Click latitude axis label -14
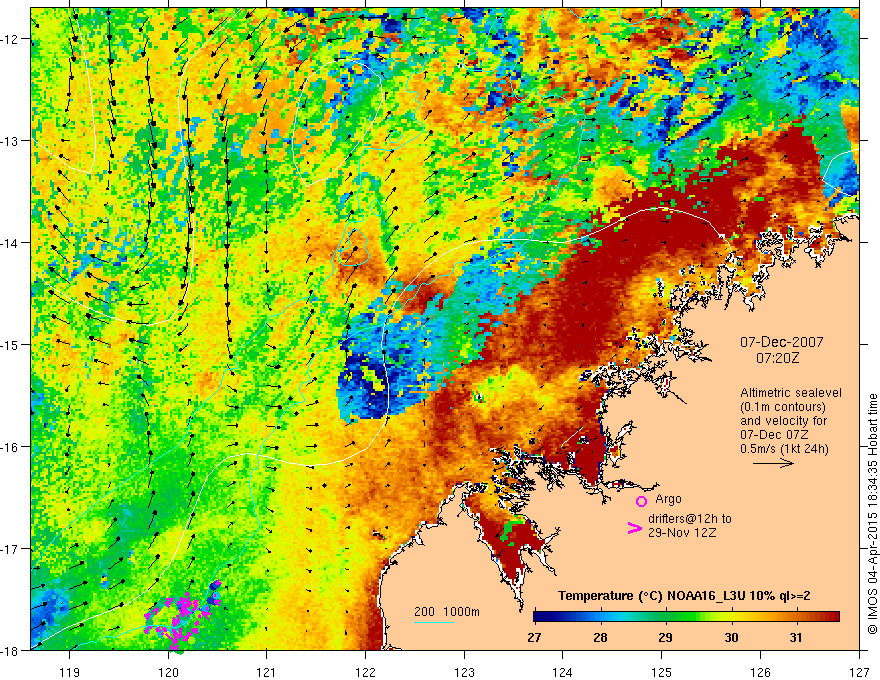This screenshot has width=880, height=680. pos(11,243)
